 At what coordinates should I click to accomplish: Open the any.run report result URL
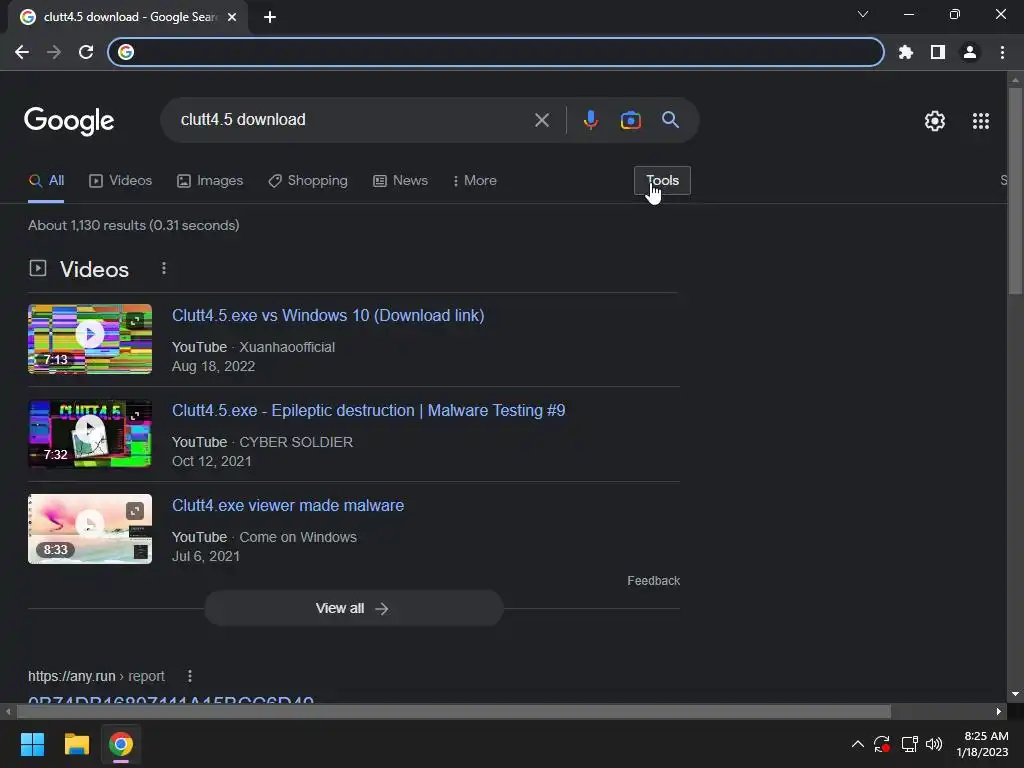pos(96,676)
